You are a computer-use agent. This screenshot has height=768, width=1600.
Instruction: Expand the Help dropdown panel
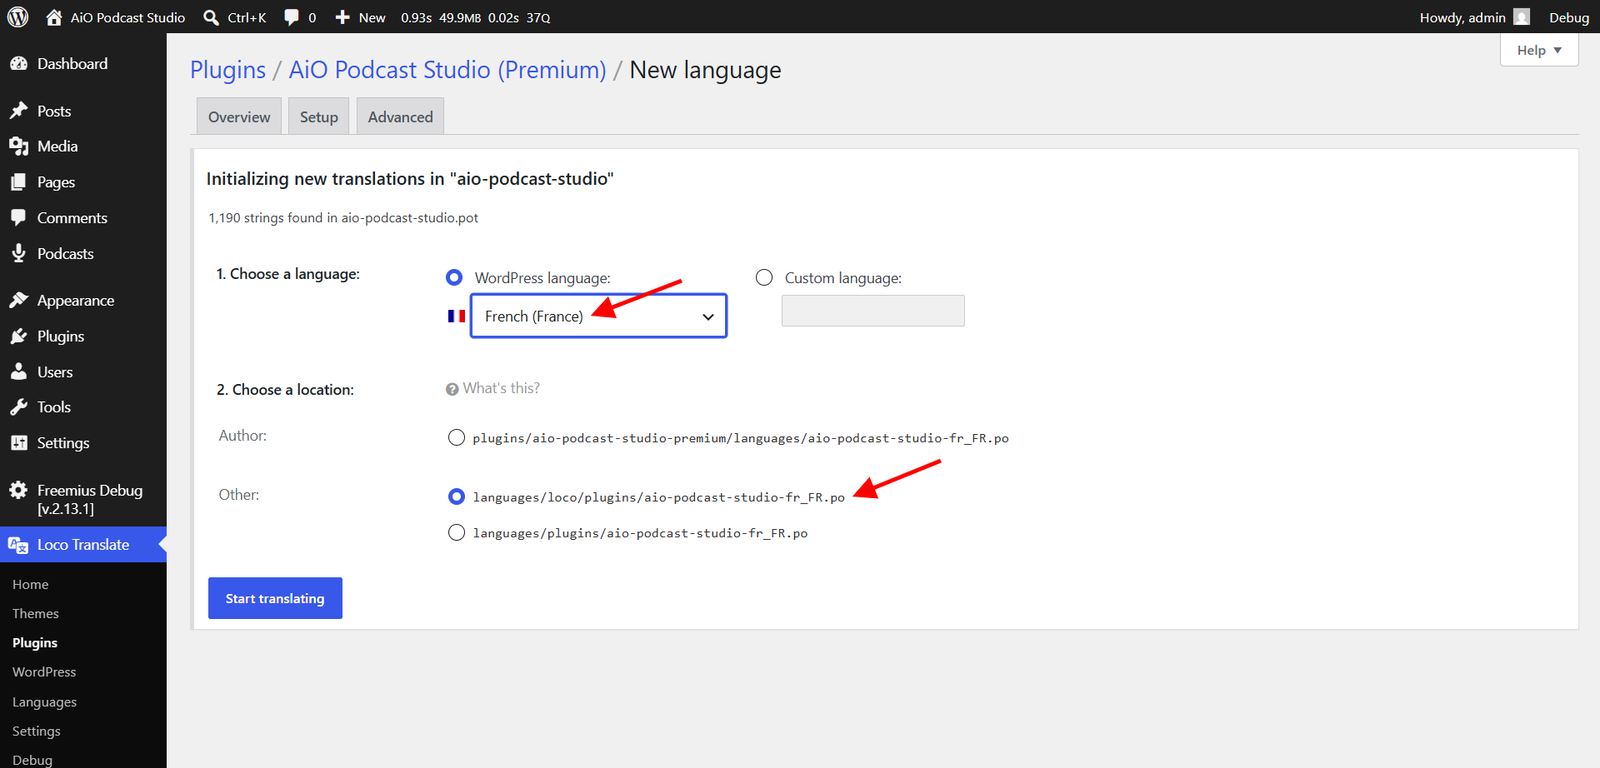(1539, 50)
